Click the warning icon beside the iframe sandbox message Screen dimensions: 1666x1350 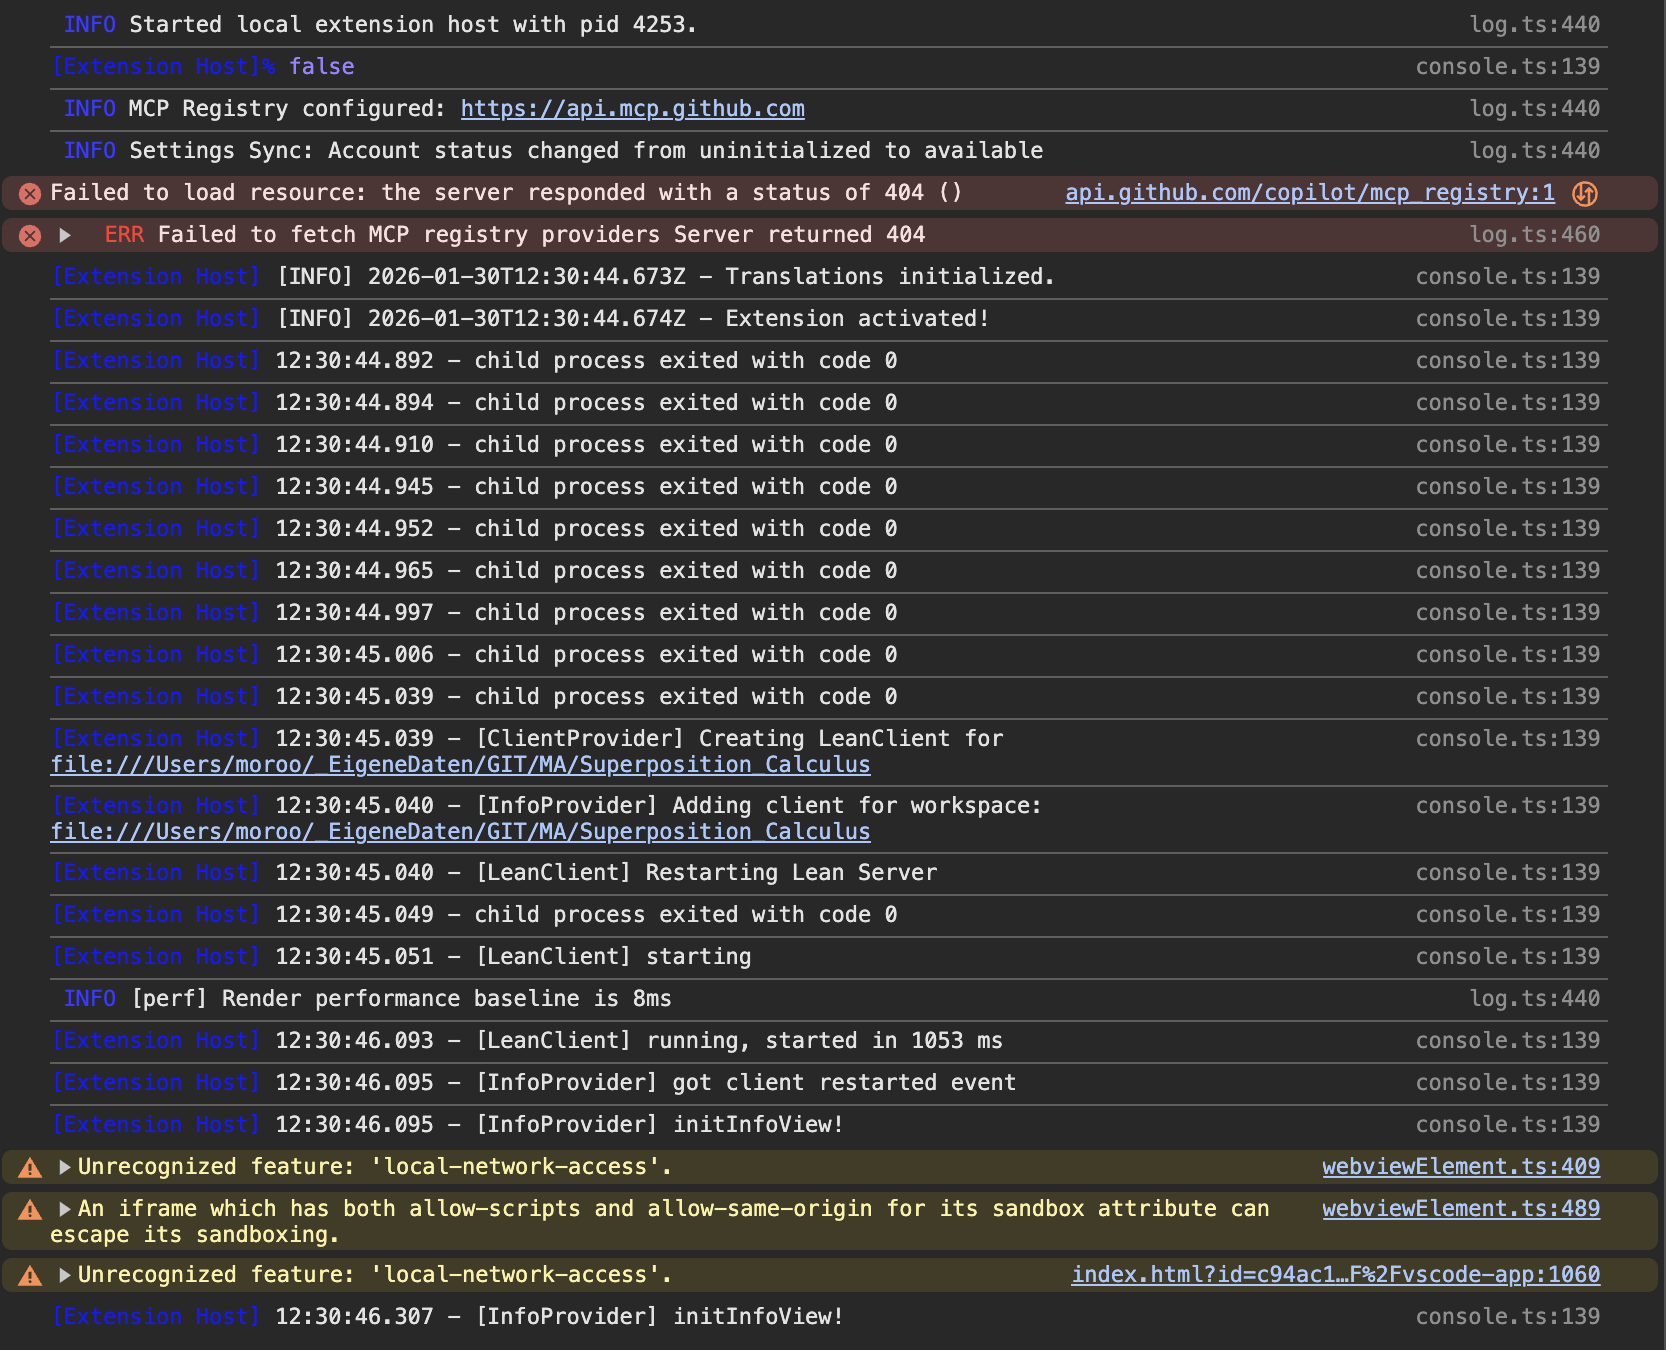pos(30,1210)
